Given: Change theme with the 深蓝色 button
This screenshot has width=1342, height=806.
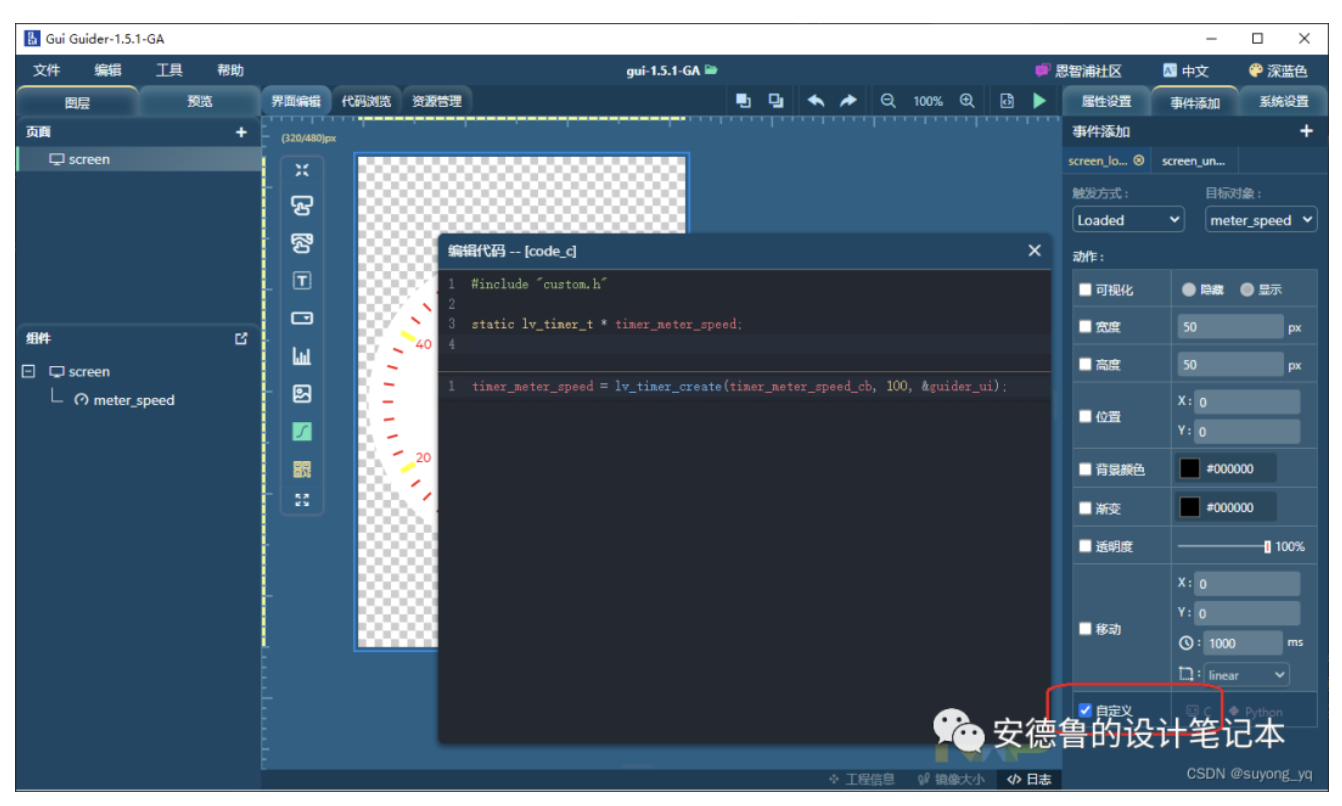Looking at the screenshot, I should [1278, 71].
